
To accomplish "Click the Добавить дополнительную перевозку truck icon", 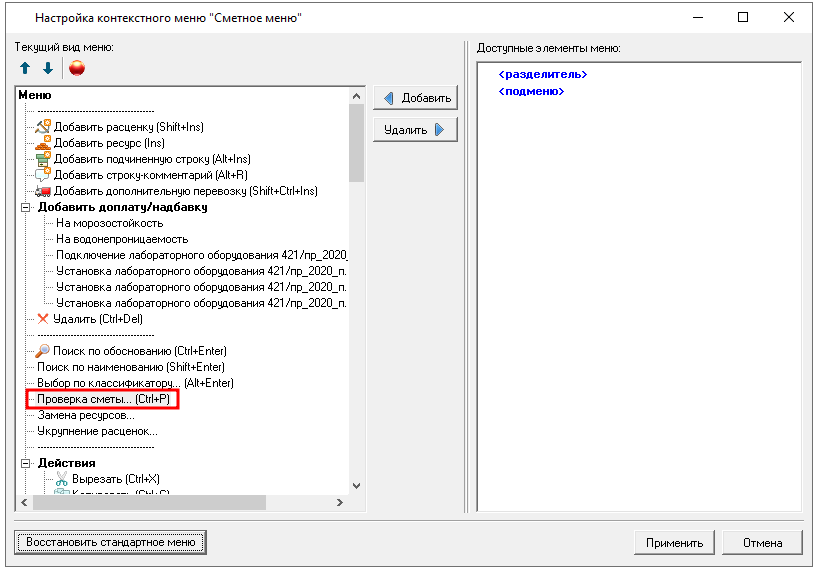I will (x=43, y=191).
